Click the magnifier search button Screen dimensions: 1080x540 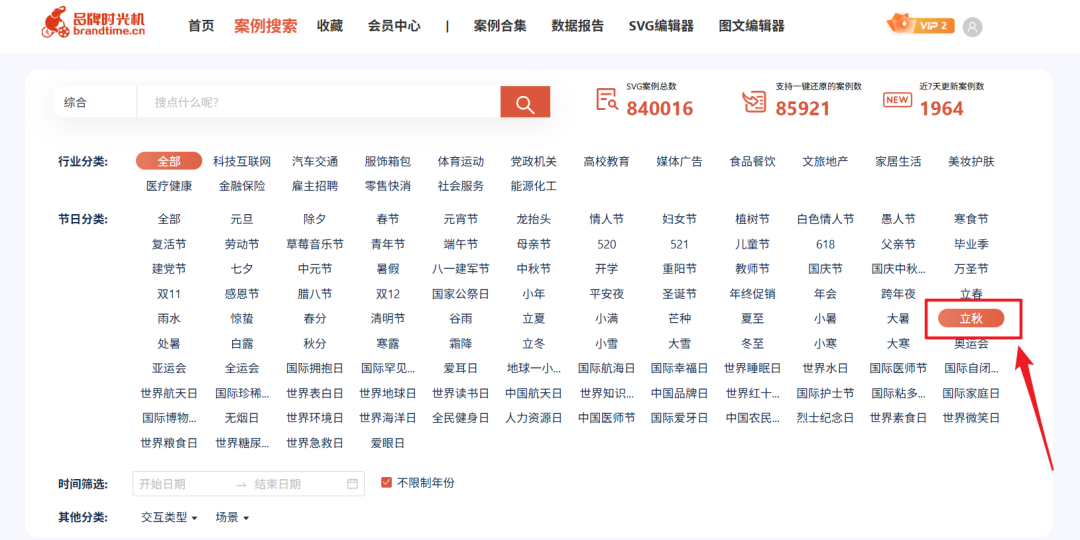click(x=525, y=102)
